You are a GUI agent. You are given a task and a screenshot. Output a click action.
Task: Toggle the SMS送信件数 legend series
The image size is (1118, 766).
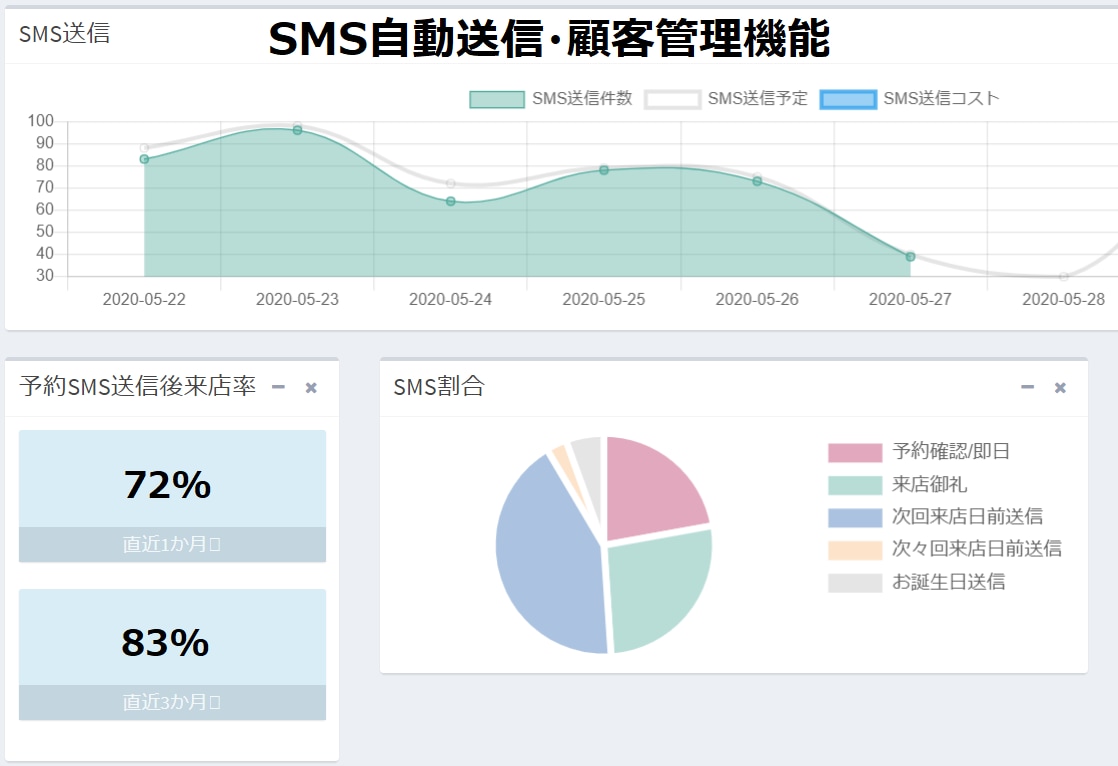[x=550, y=98]
